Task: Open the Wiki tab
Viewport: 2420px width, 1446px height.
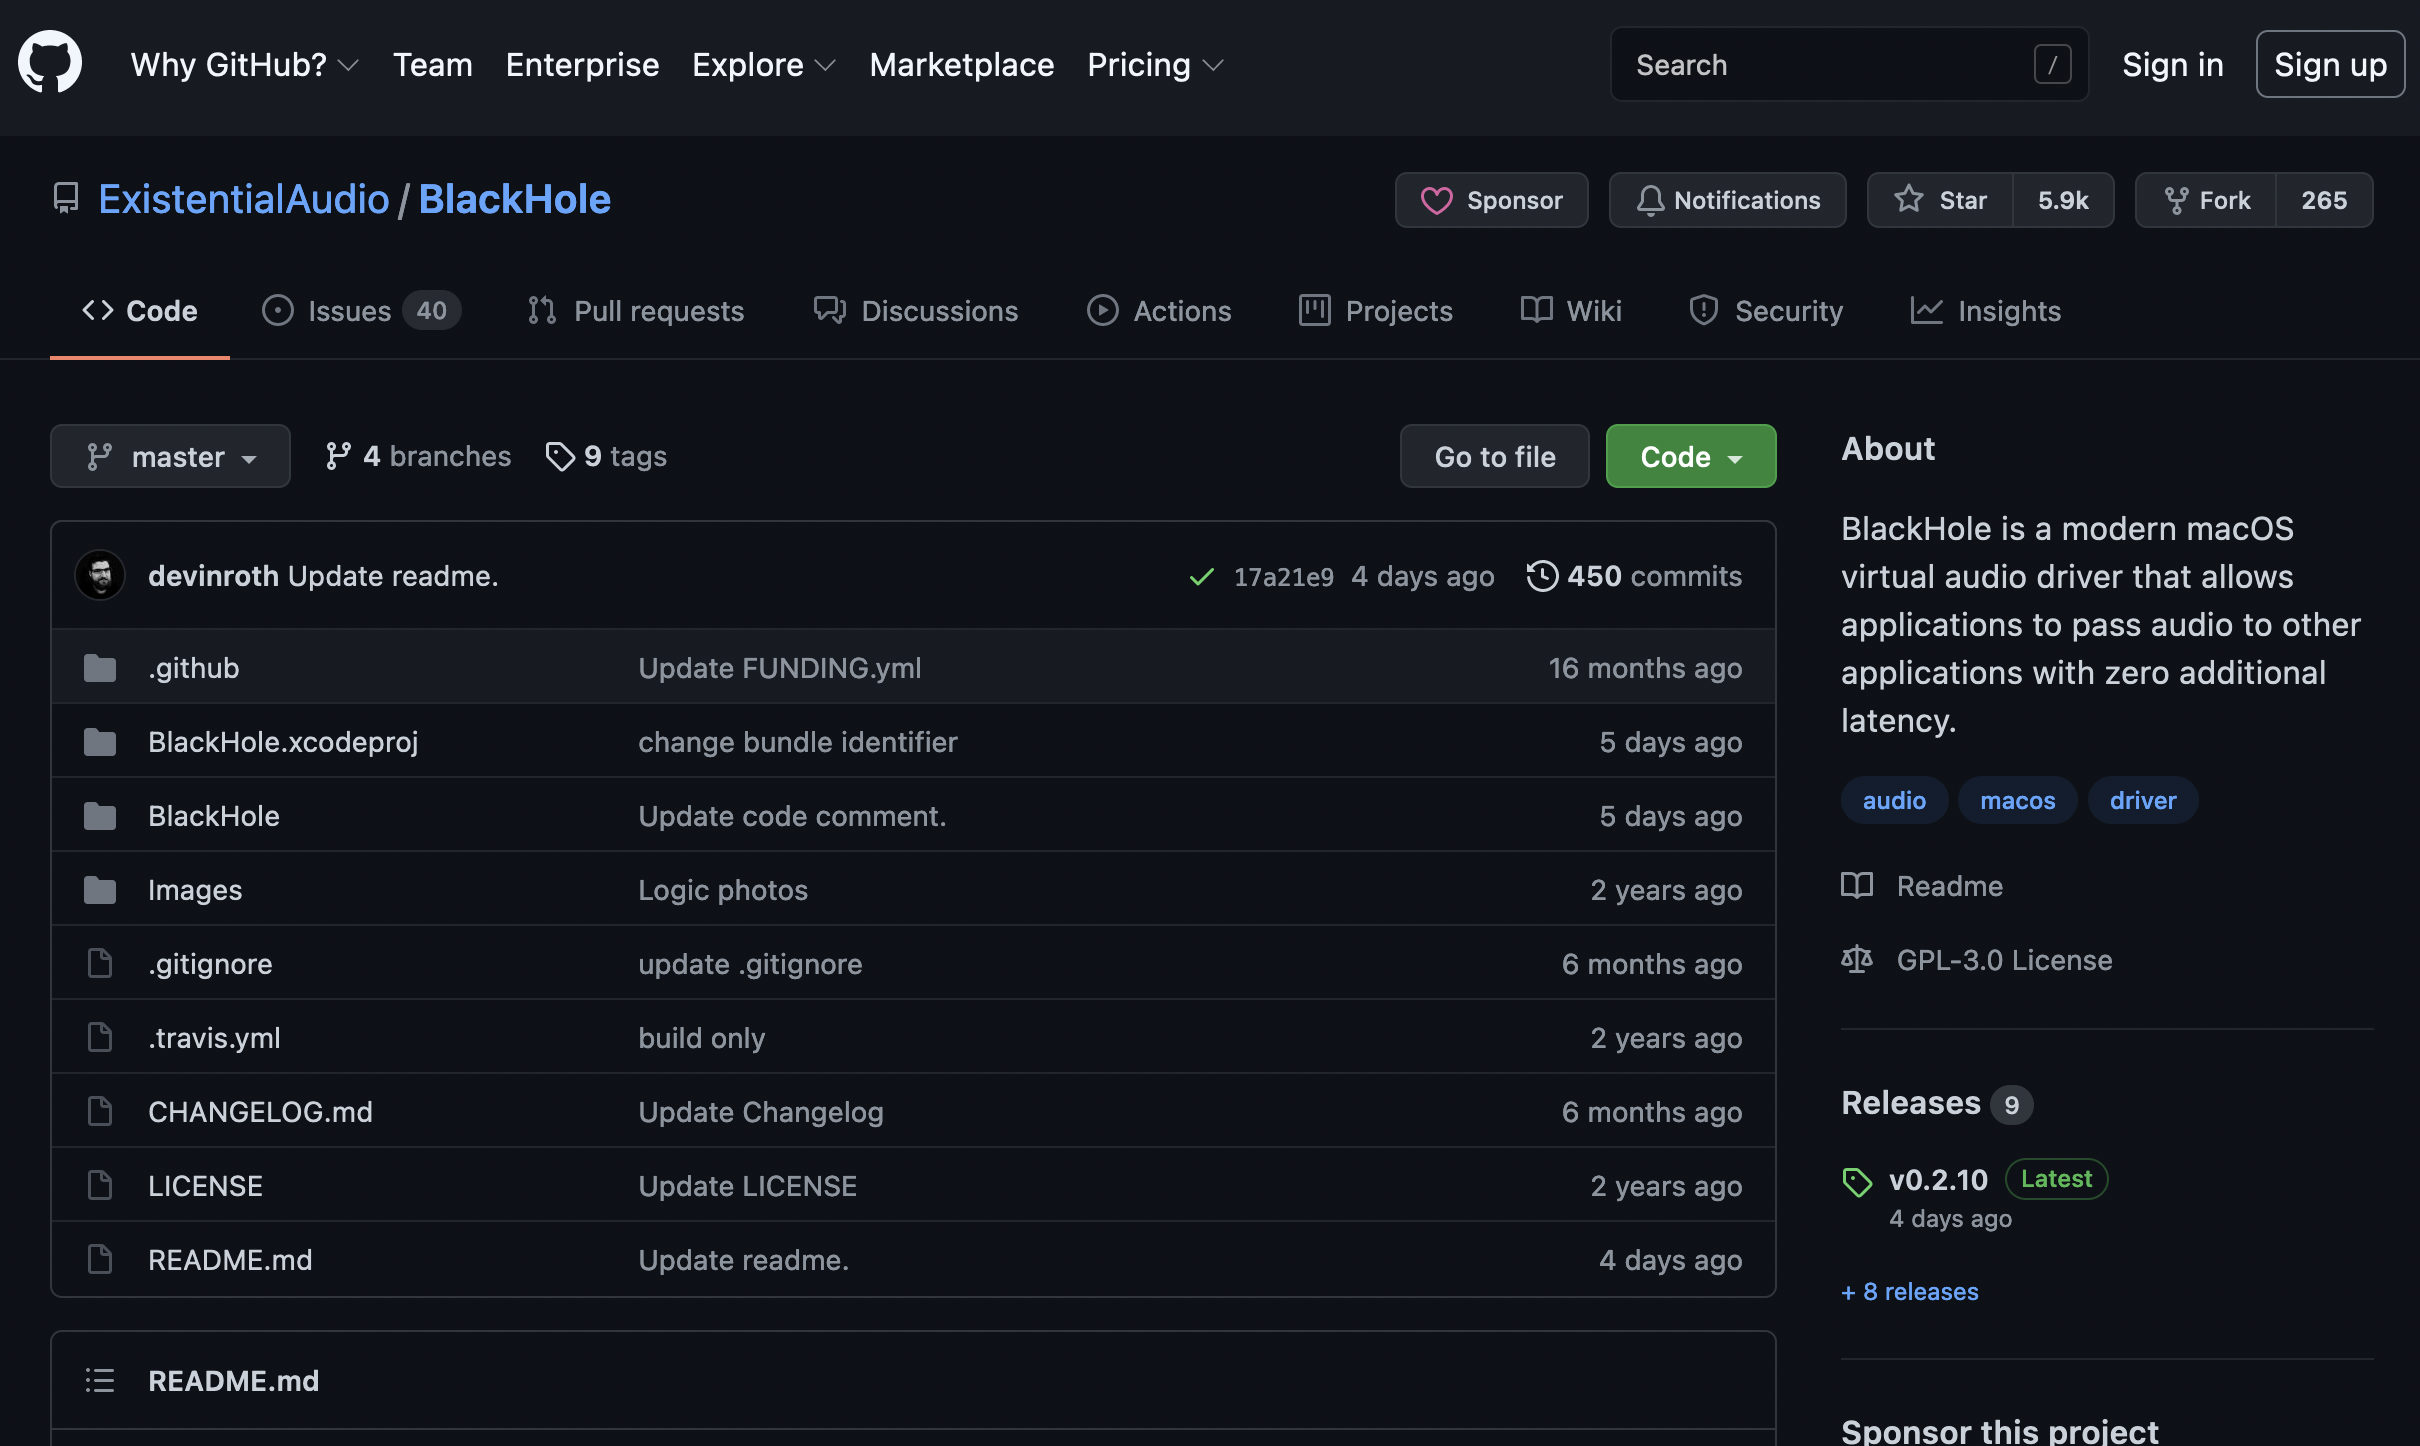Action: coord(1571,310)
